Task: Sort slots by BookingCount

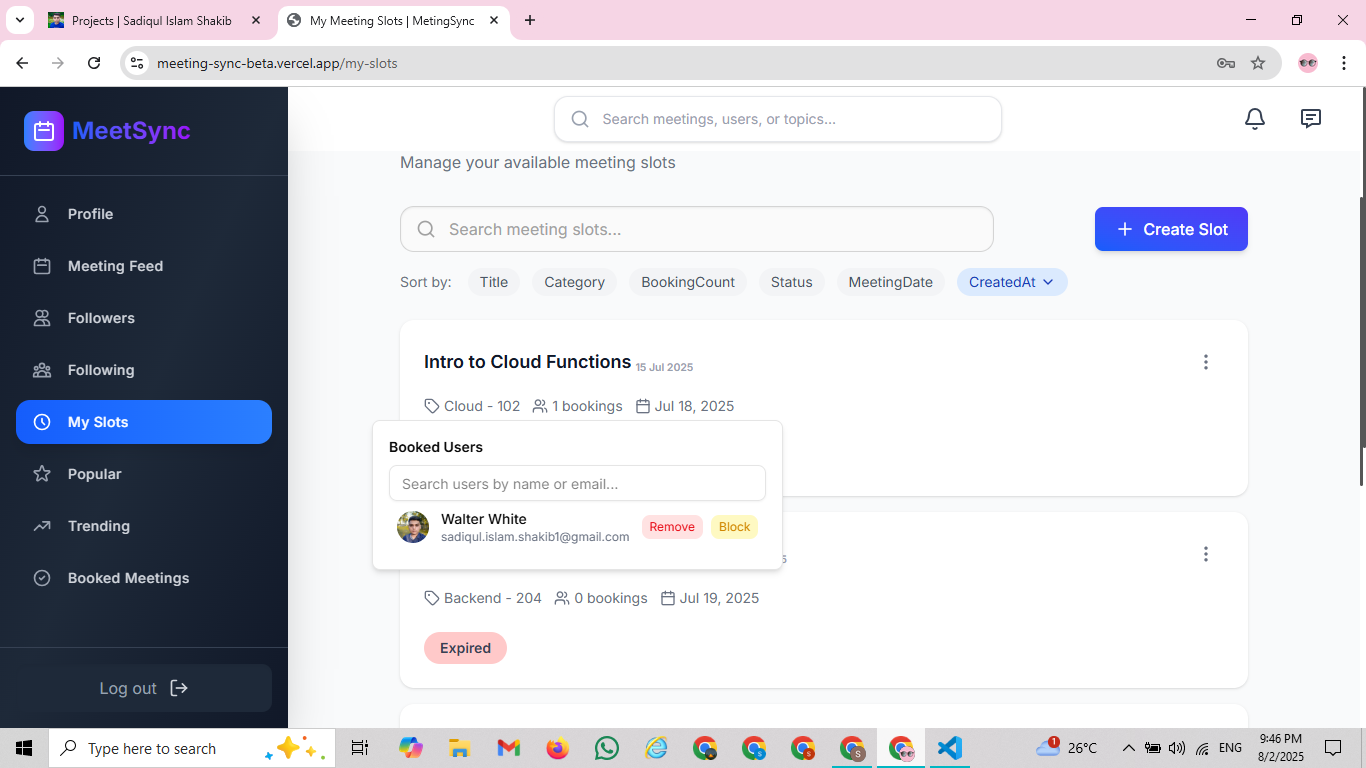Action: tap(688, 282)
